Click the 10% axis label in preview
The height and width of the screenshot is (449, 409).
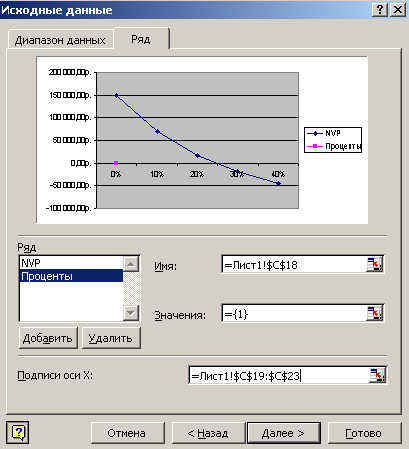tap(157, 174)
